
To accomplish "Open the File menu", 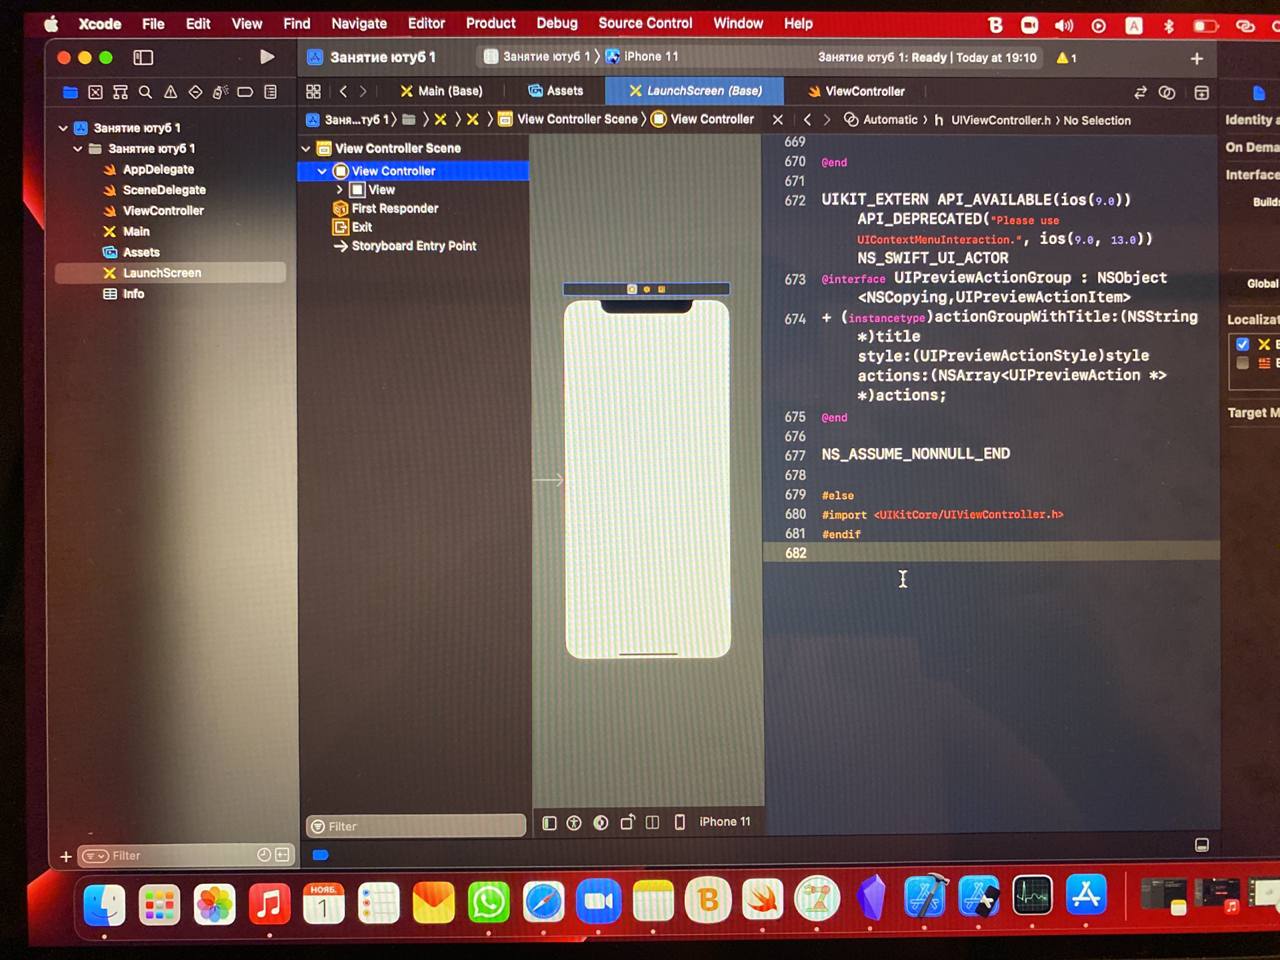I will click(x=153, y=24).
